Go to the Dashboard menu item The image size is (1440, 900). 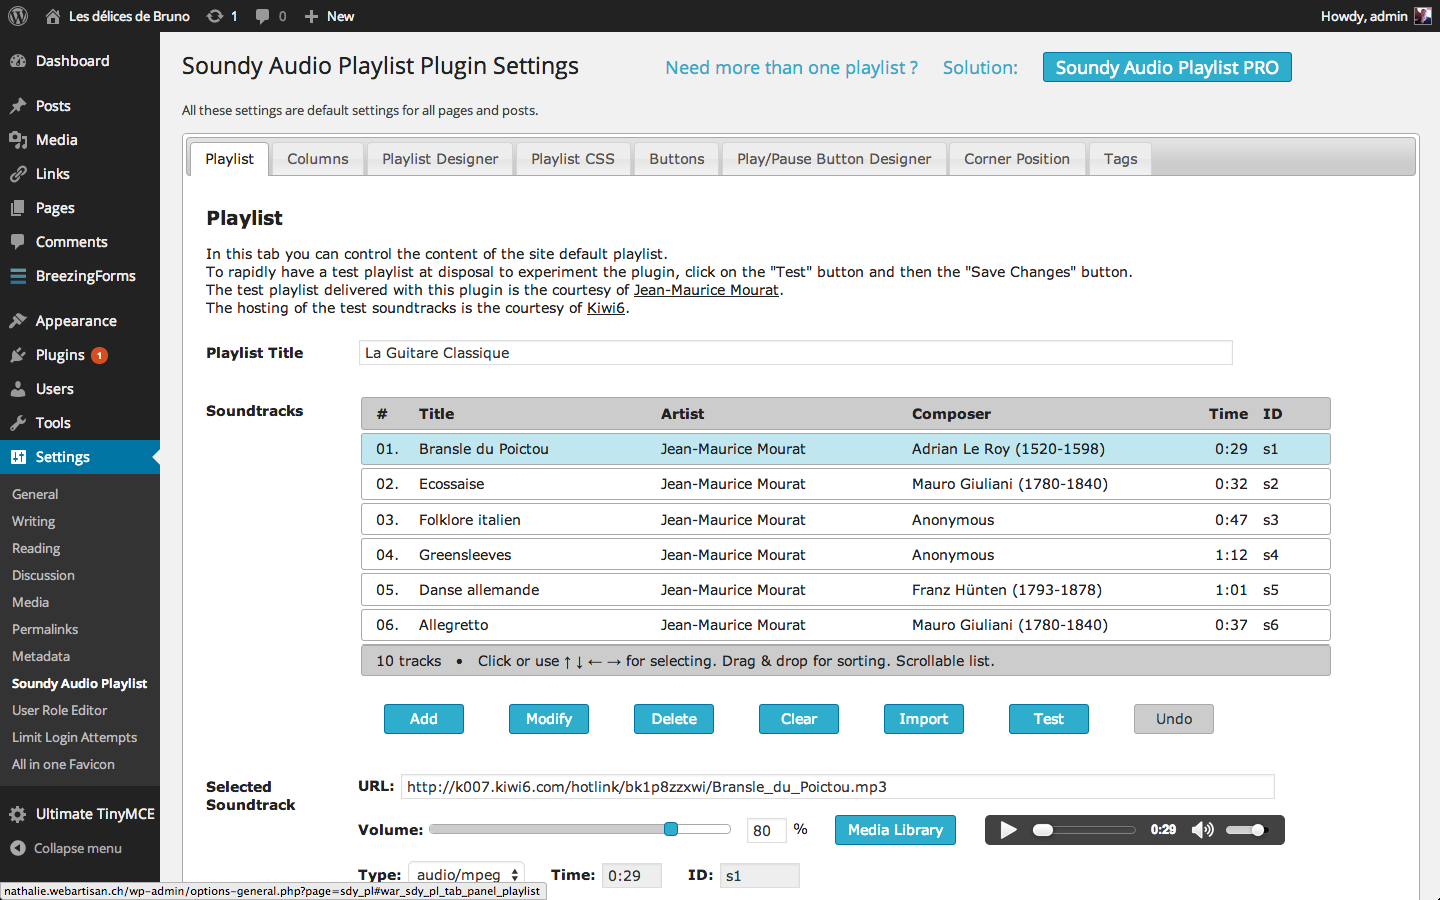point(80,61)
